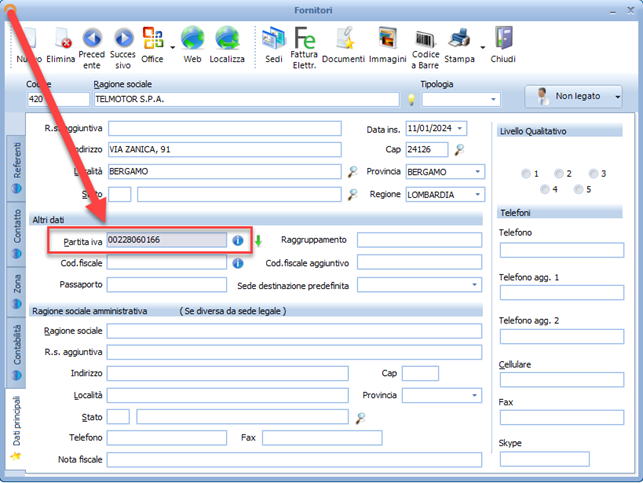This screenshot has width=643, height=483.
Task: Switch to the Referenti side tab
Action: 16,168
